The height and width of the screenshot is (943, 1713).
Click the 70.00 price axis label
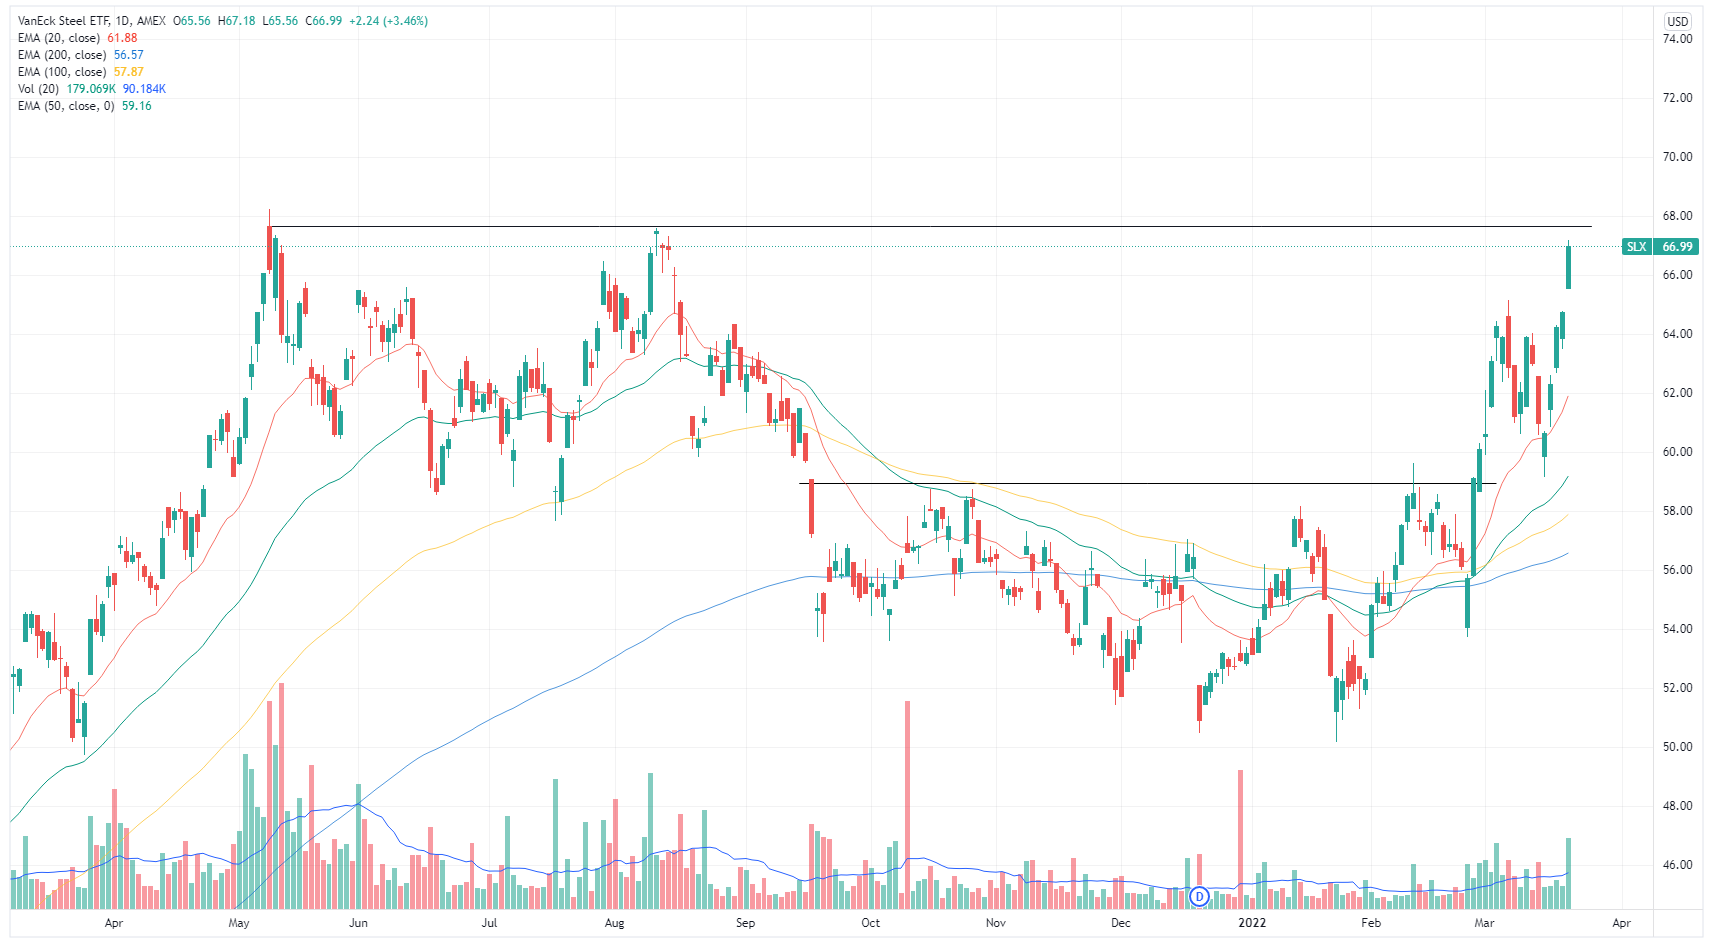pos(1677,157)
